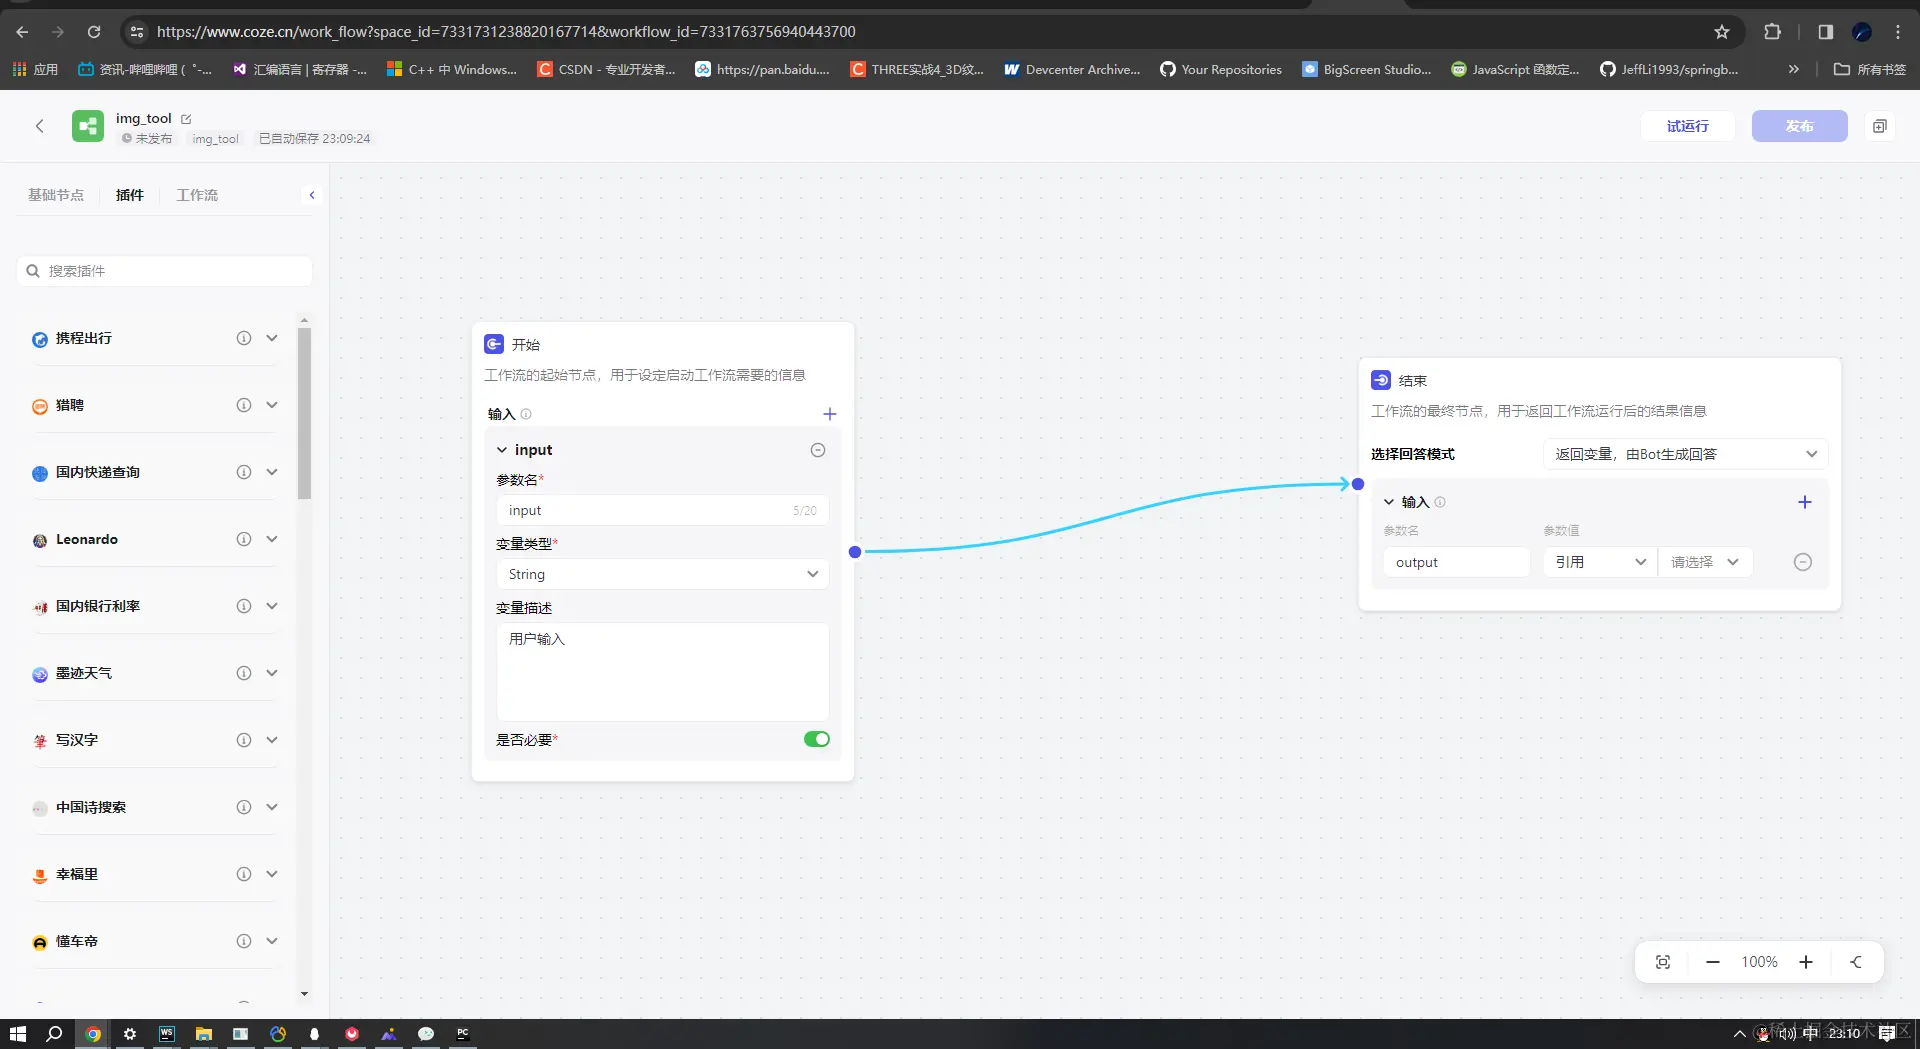Edit the img_tool workflow name

(186, 119)
